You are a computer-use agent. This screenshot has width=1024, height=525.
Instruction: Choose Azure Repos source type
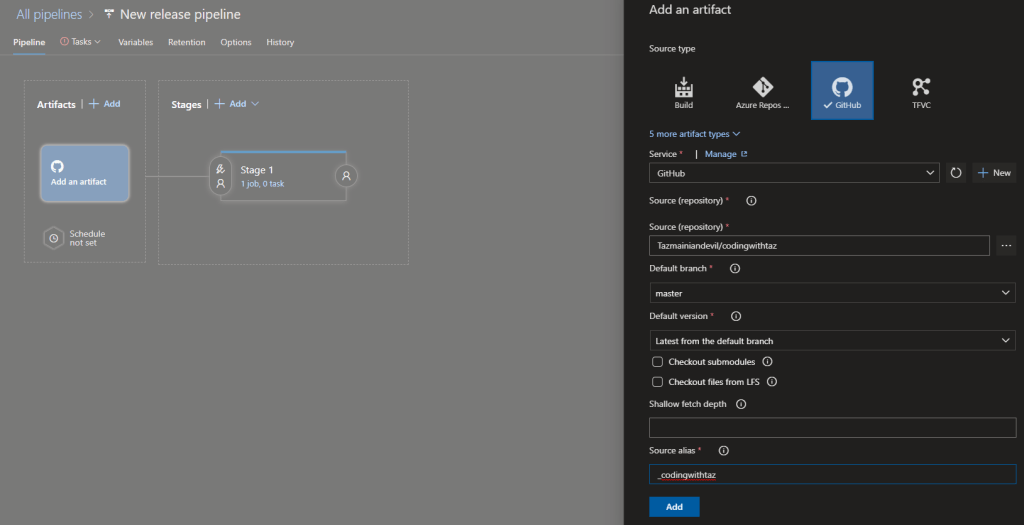(762, 91)
